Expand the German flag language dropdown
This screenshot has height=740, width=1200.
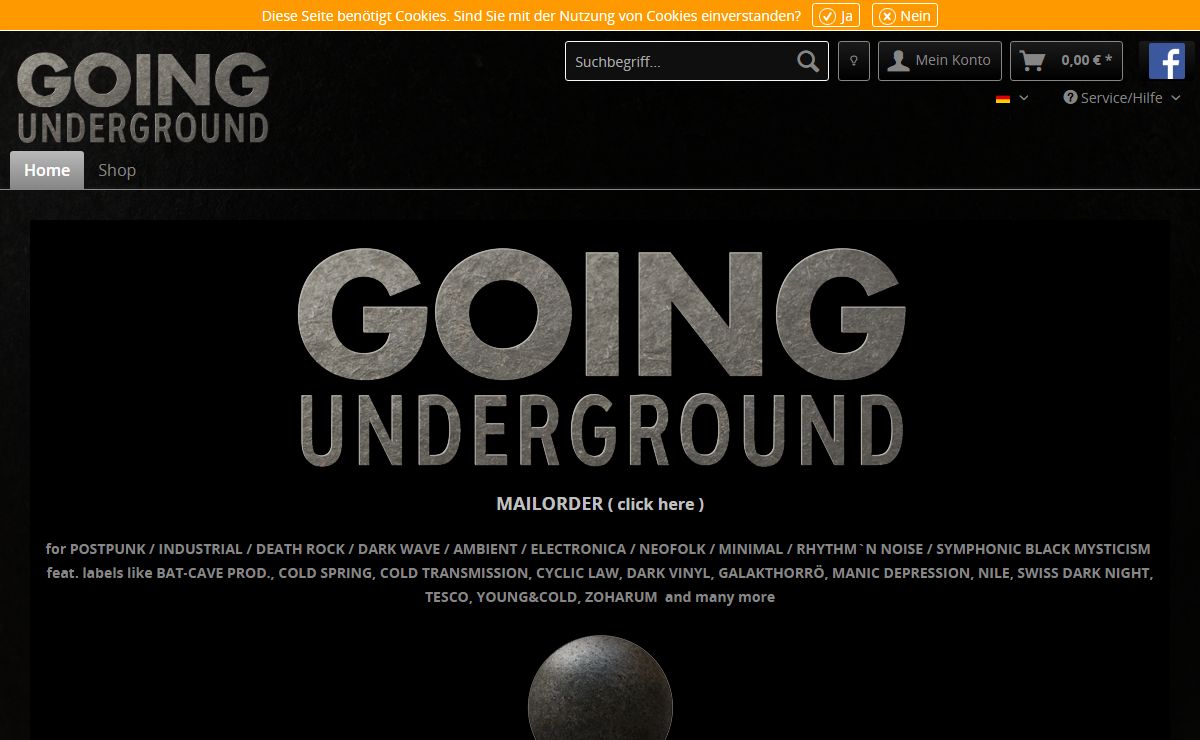point(1012,98)
